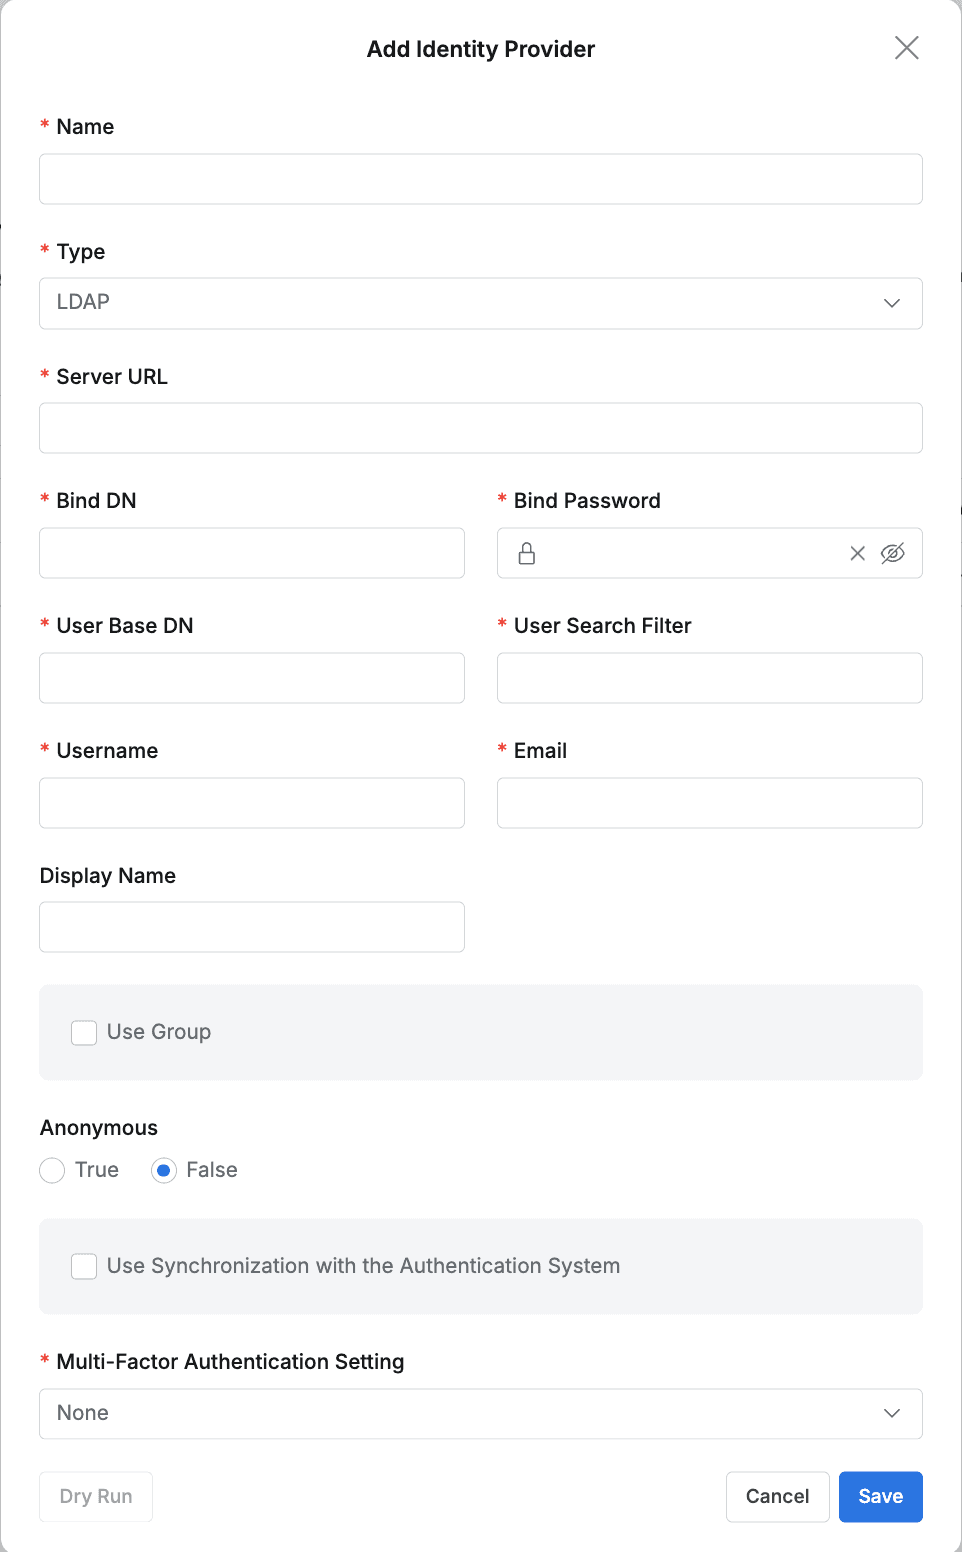Check Use Synchronization with the Authentication System

tap(83, 1266)
